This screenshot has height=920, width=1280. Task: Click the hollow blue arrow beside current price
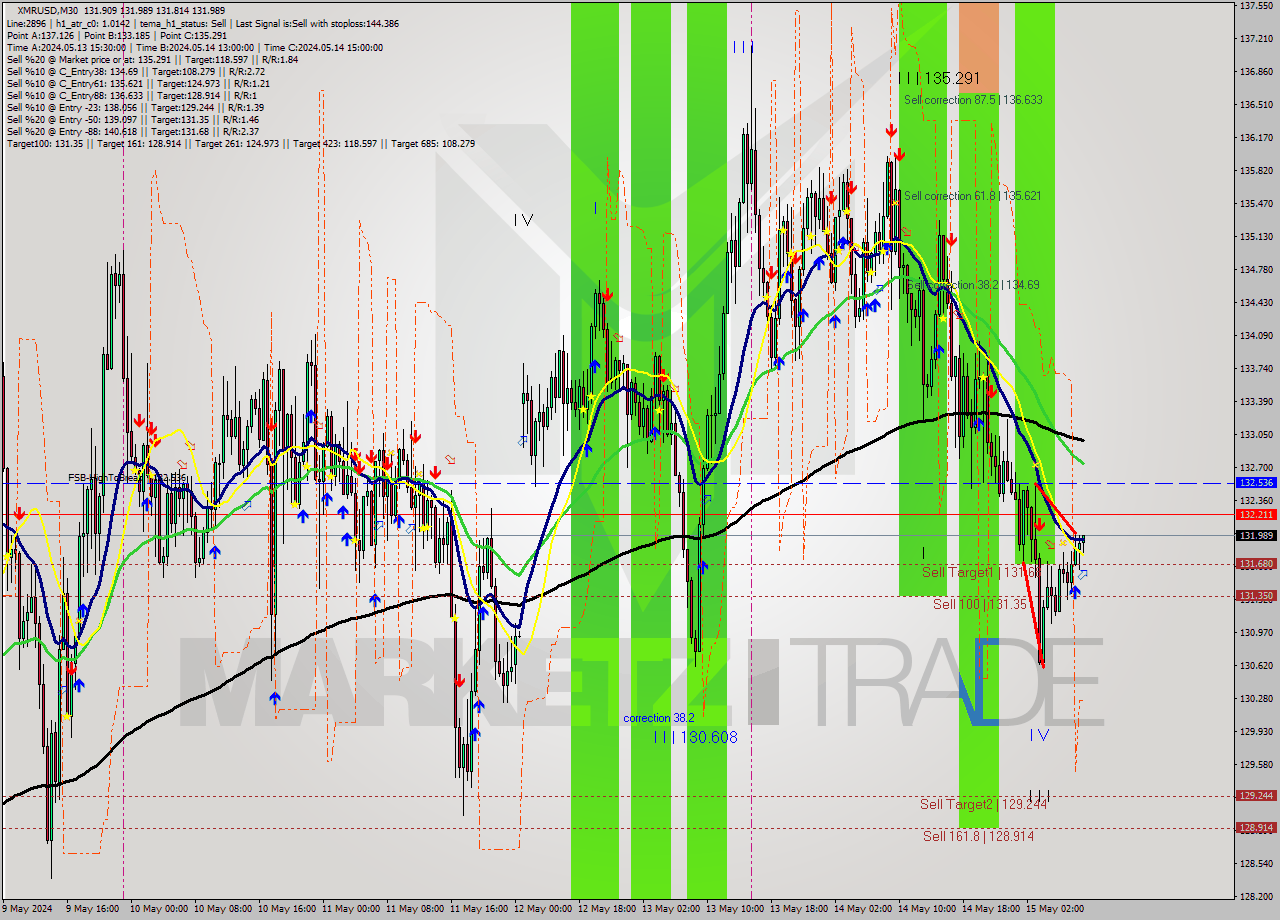[x=1082, y=574]
